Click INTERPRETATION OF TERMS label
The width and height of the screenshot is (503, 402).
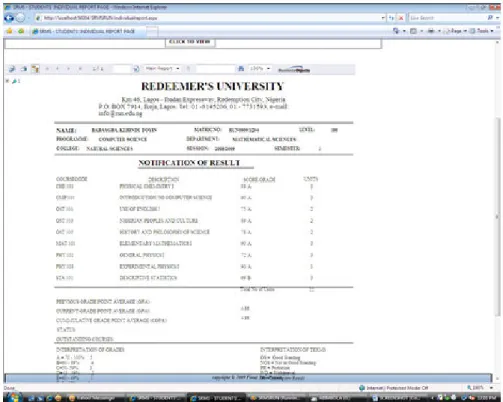coord(293,350)
